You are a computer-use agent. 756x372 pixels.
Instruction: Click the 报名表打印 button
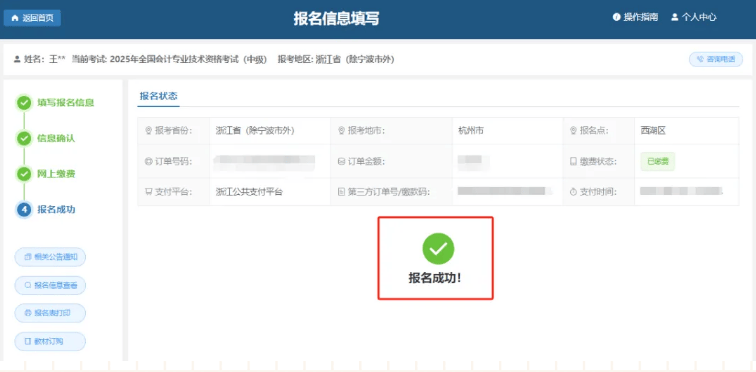(50, 313)
